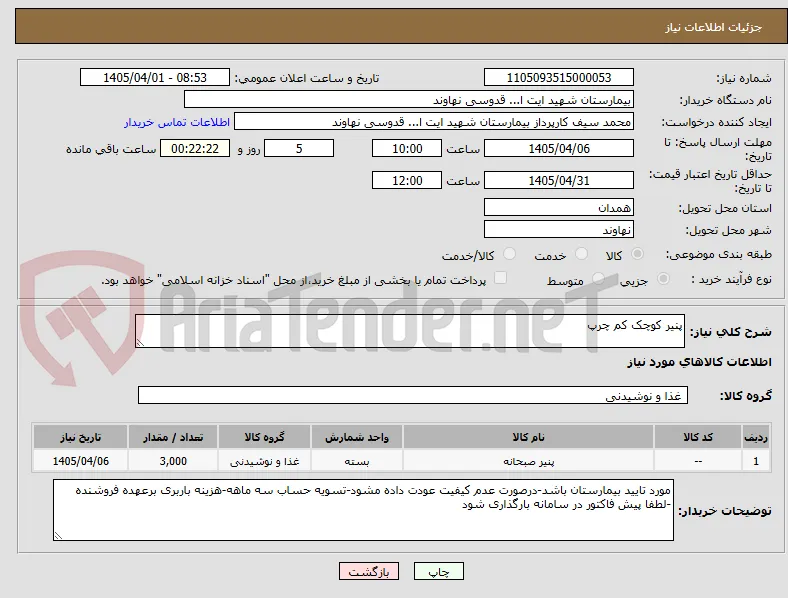Click the response time 10:00 field
Image resolution: width=788 pixels, height=598 pixels.
pos(407,148)
